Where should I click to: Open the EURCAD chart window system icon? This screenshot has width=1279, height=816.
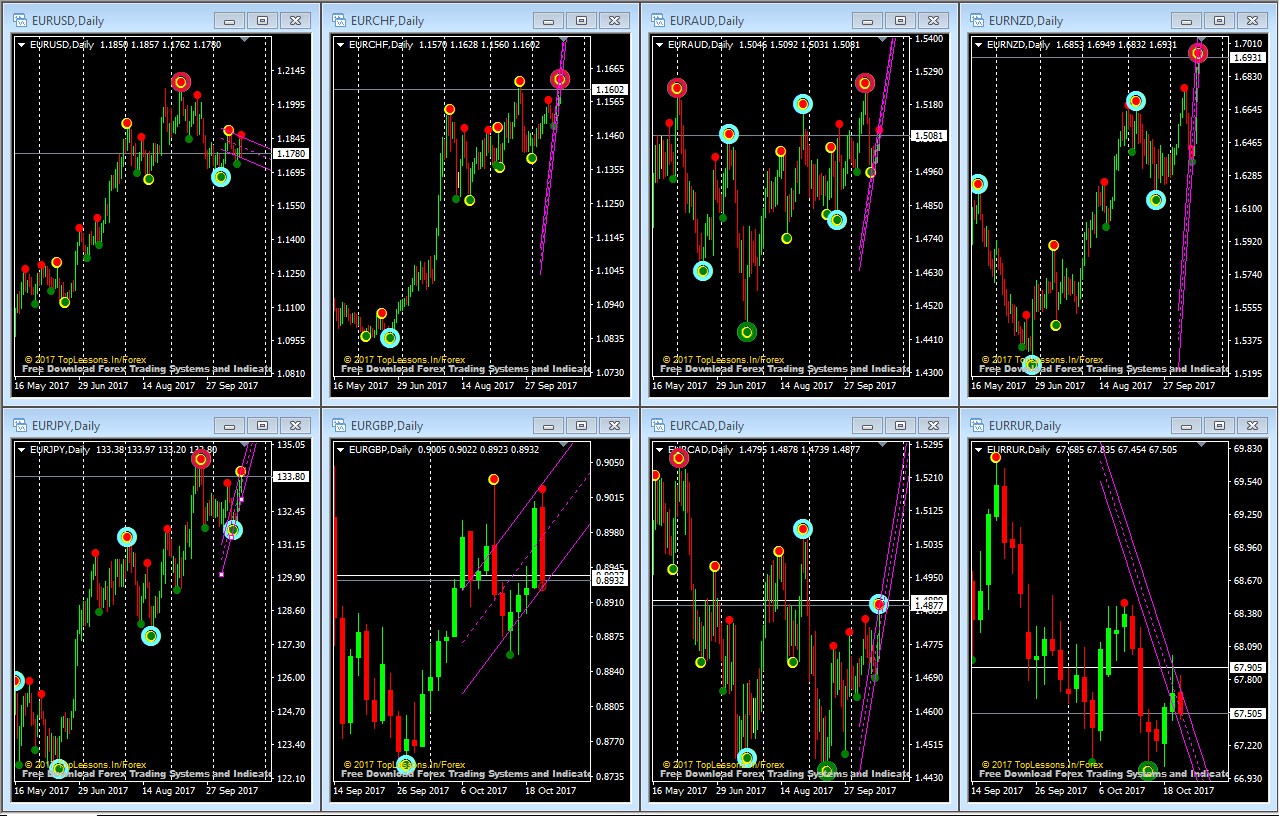[657, 425]
